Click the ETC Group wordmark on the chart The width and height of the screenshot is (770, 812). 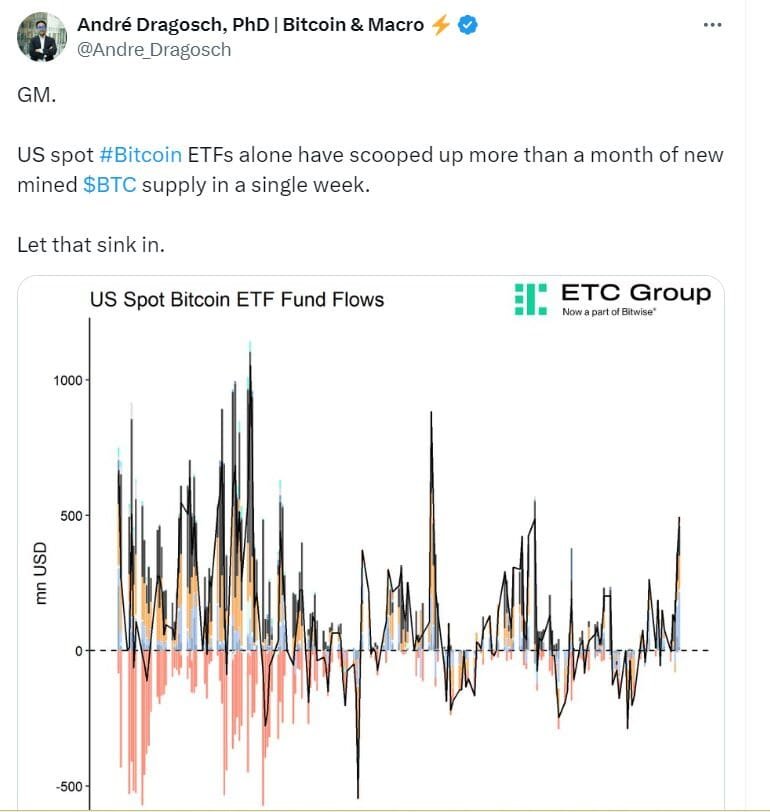(634, 292)
